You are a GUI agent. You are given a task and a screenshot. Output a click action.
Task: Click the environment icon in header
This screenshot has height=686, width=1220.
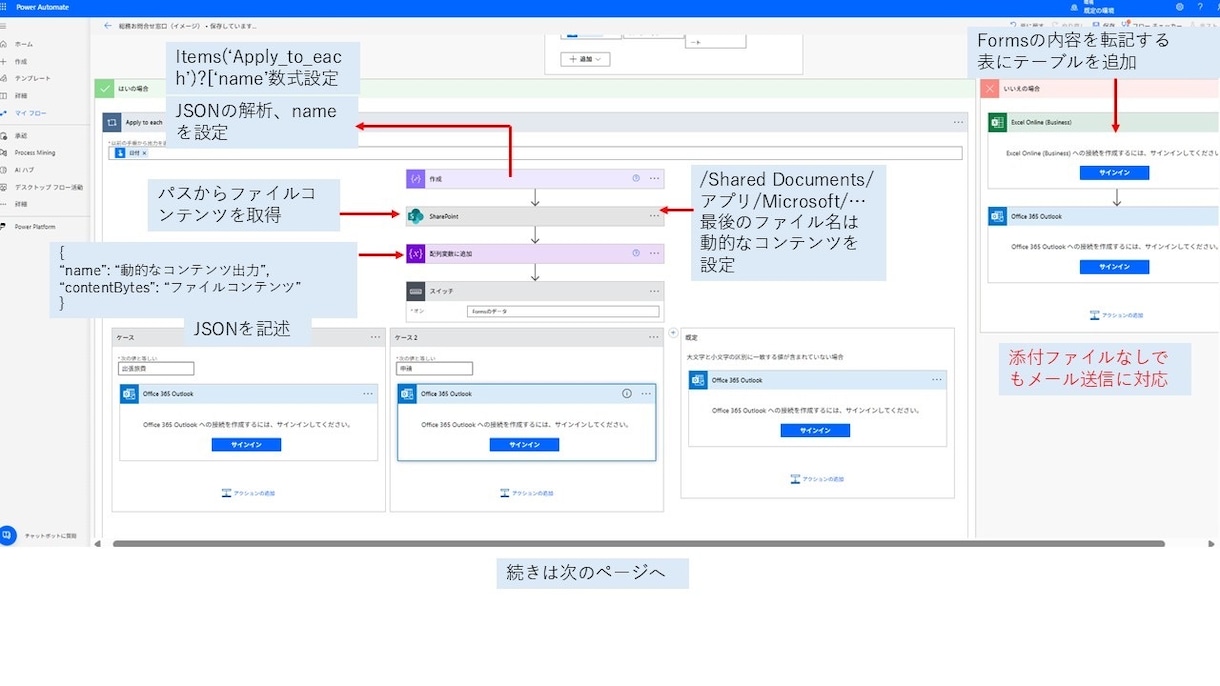pyautogui.click(x=1074, y=6)
